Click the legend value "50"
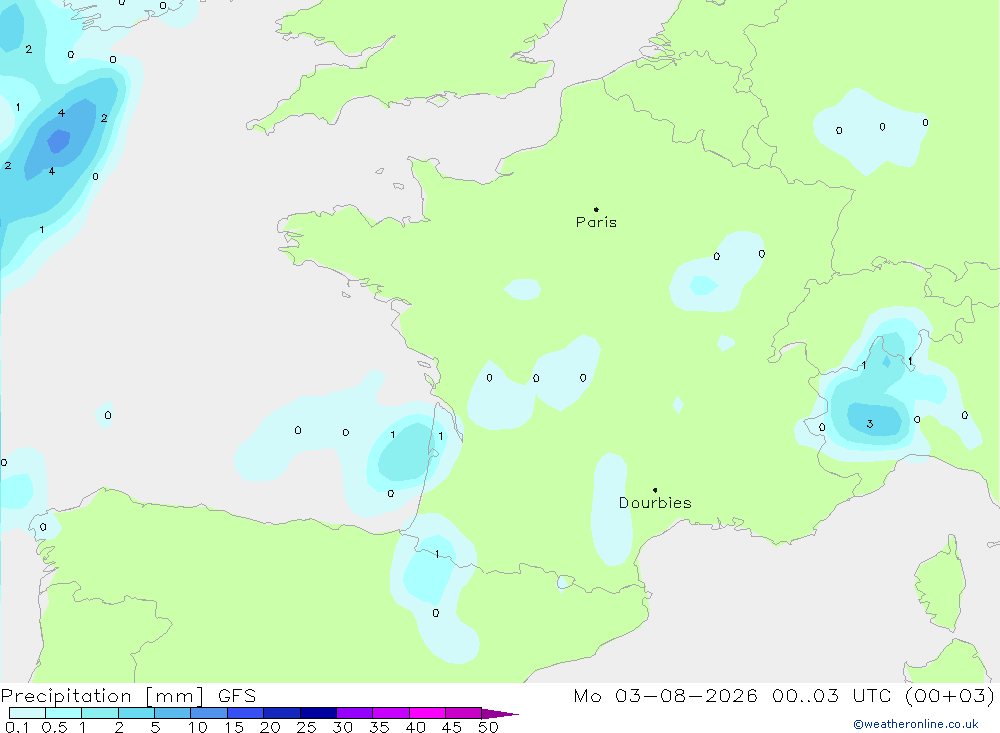Screen dimensions: 1000x733 (488, 727)
